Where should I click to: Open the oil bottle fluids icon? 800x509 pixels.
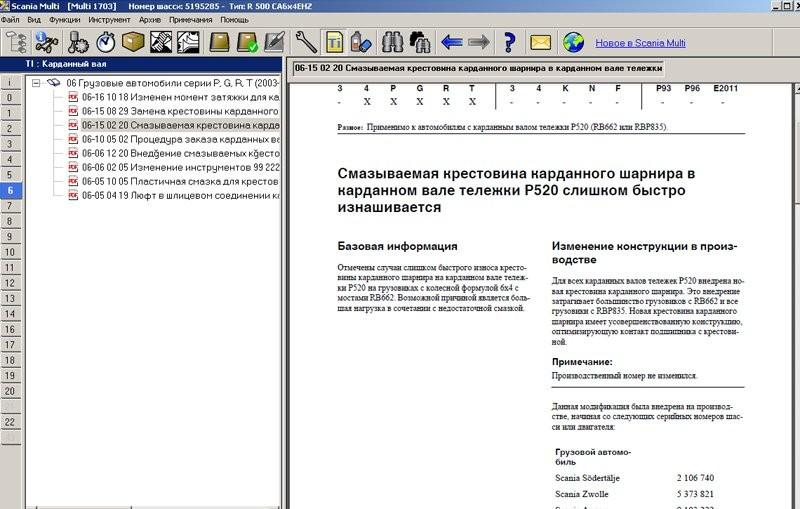(361, 42)
